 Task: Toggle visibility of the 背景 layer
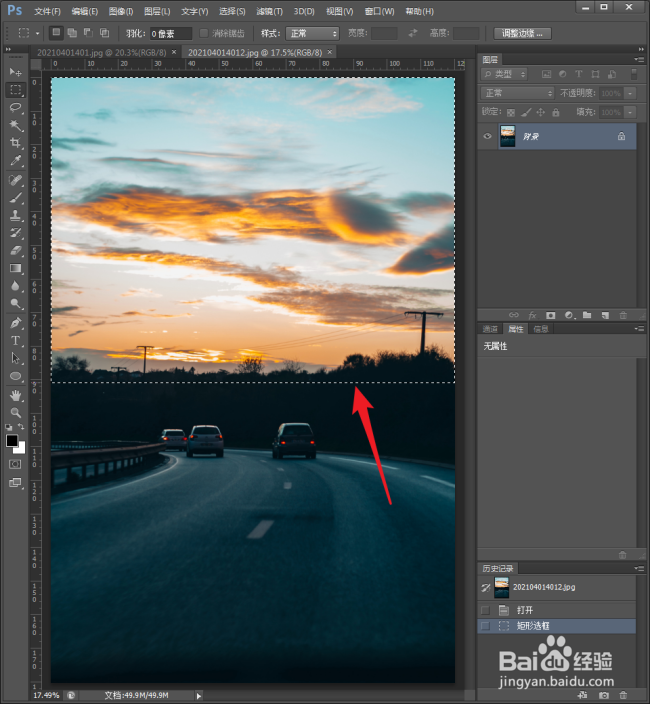pyautogui.click(x=488, y=136)
